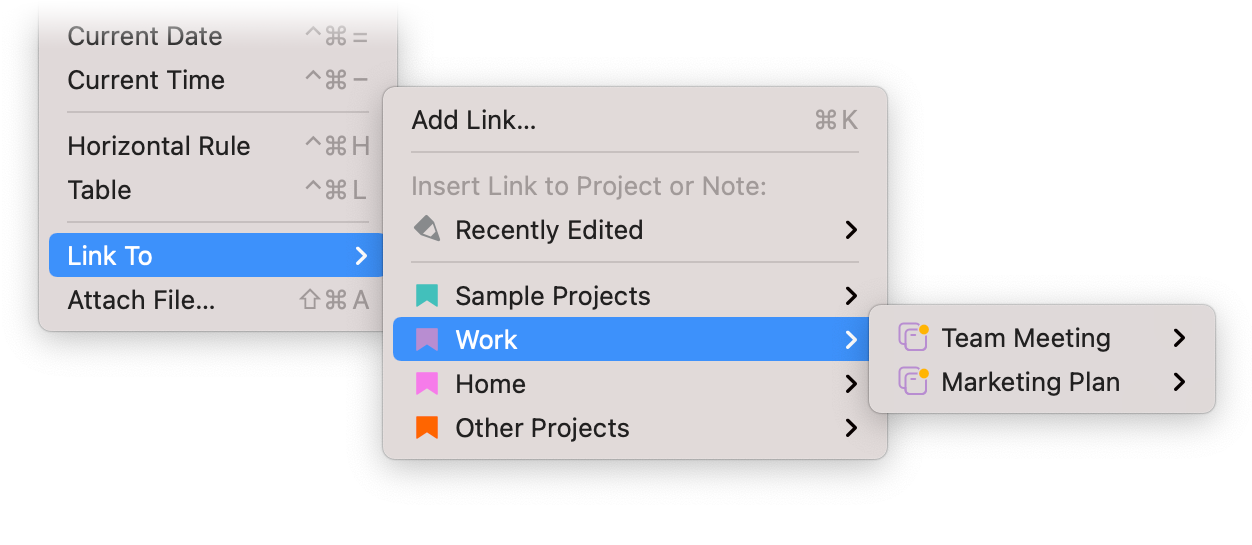Select the highlighted Link To item
This screenshot has height=545, width=1252.
pos(216,256)
